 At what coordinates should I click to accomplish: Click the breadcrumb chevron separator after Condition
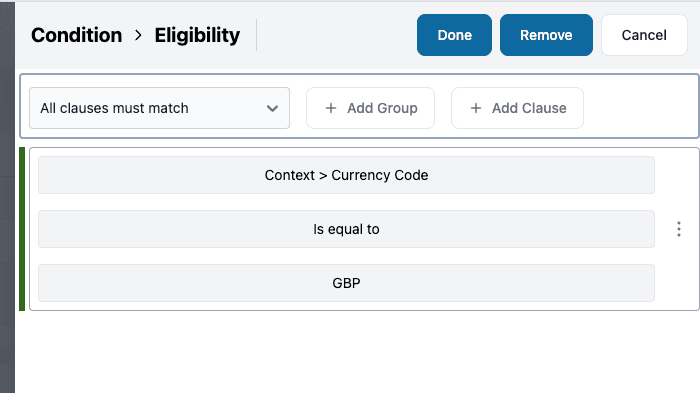coord(138,35)
